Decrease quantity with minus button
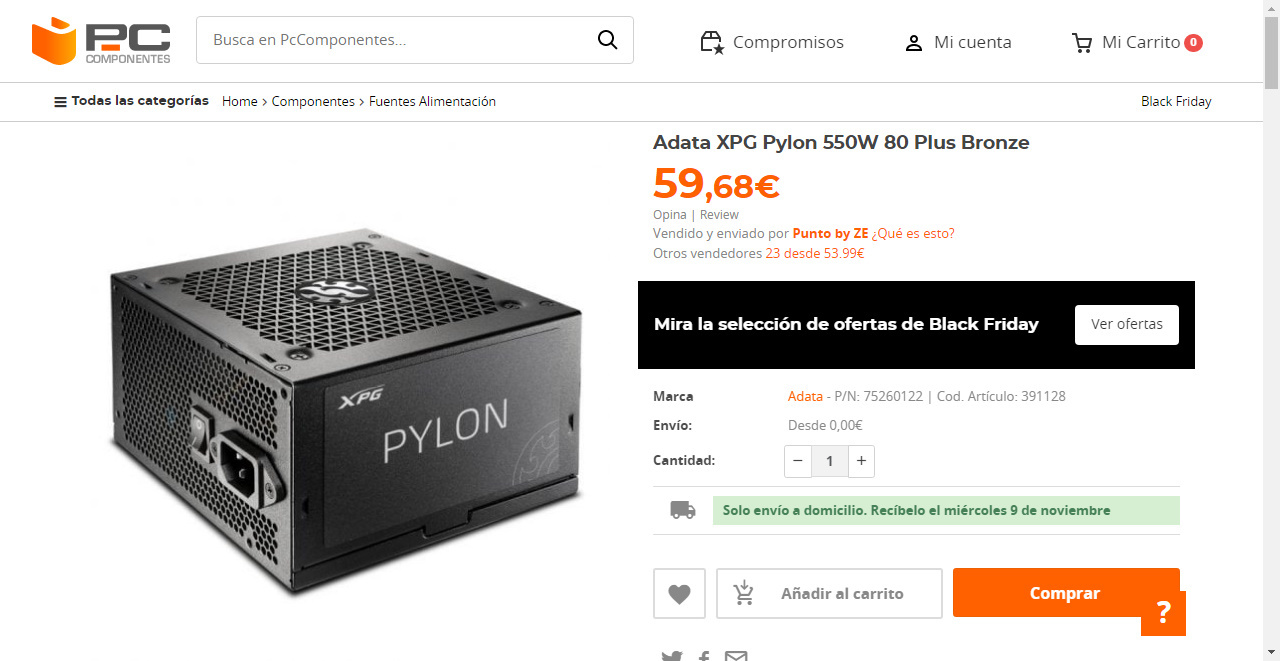Image resolution: width=1280 pixels, height=661 pixels. pos(797,461)
